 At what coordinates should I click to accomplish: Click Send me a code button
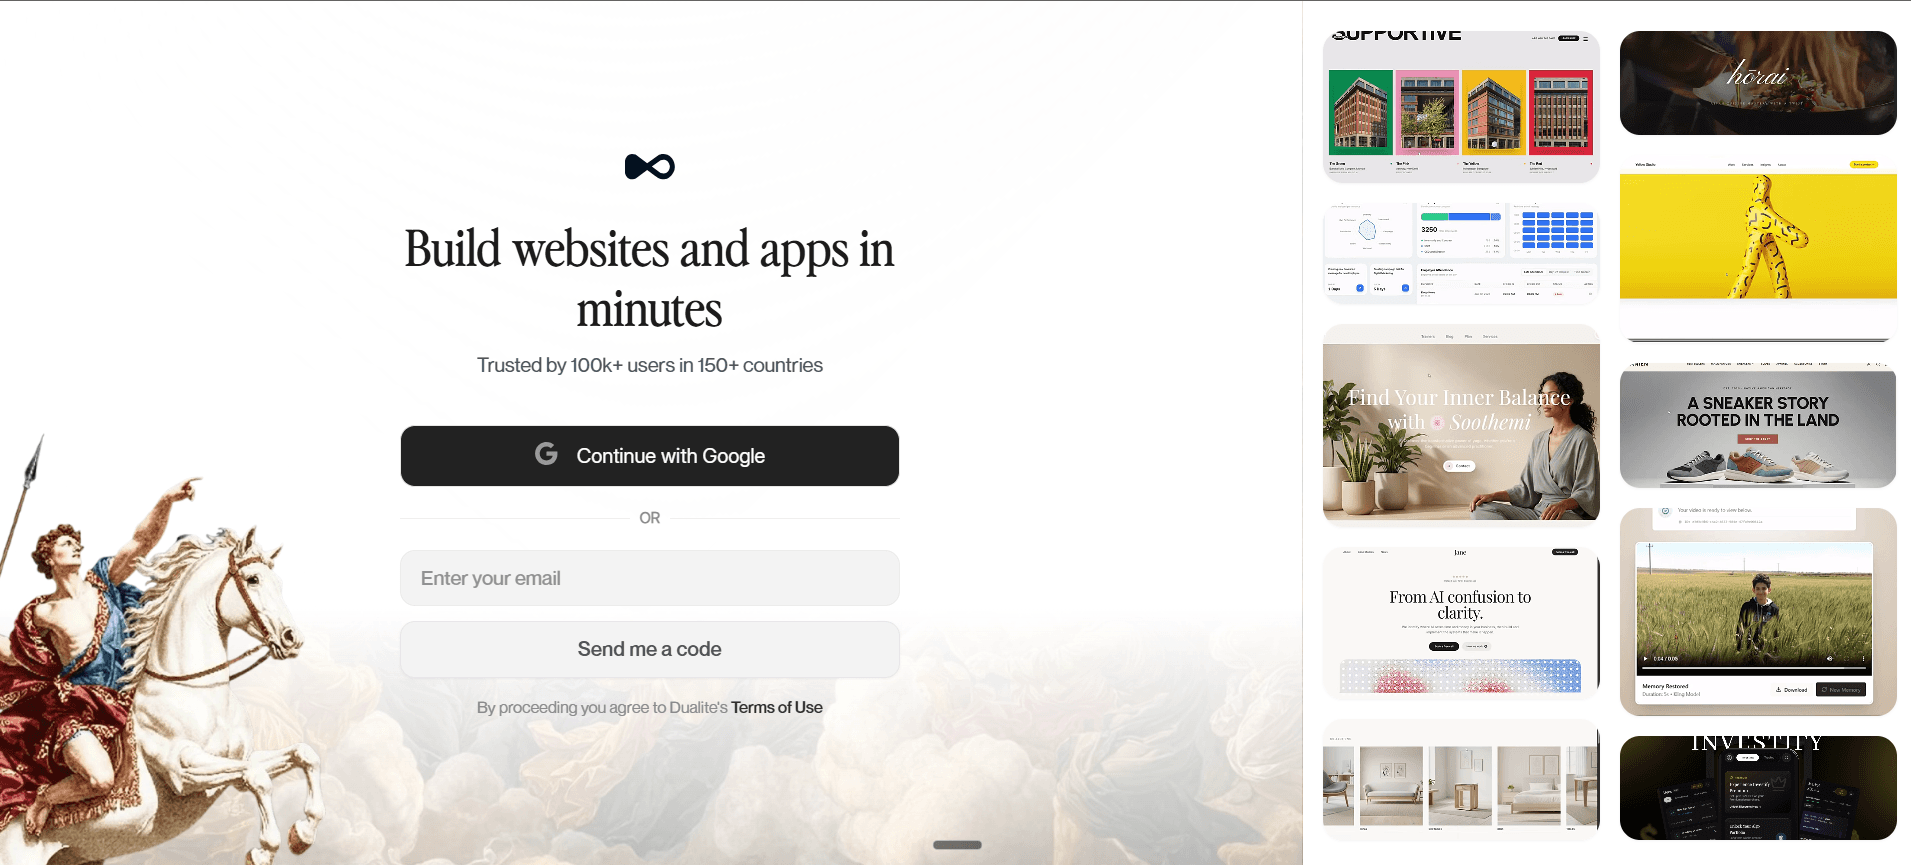650,649
